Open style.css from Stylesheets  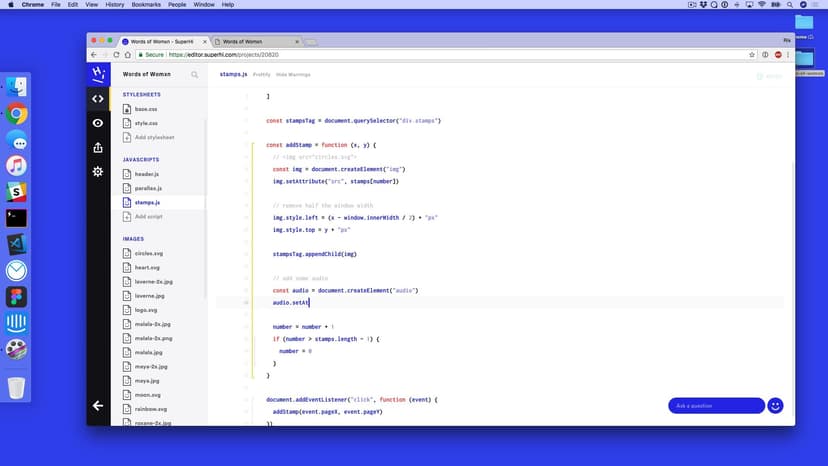(x=147, y=123)
